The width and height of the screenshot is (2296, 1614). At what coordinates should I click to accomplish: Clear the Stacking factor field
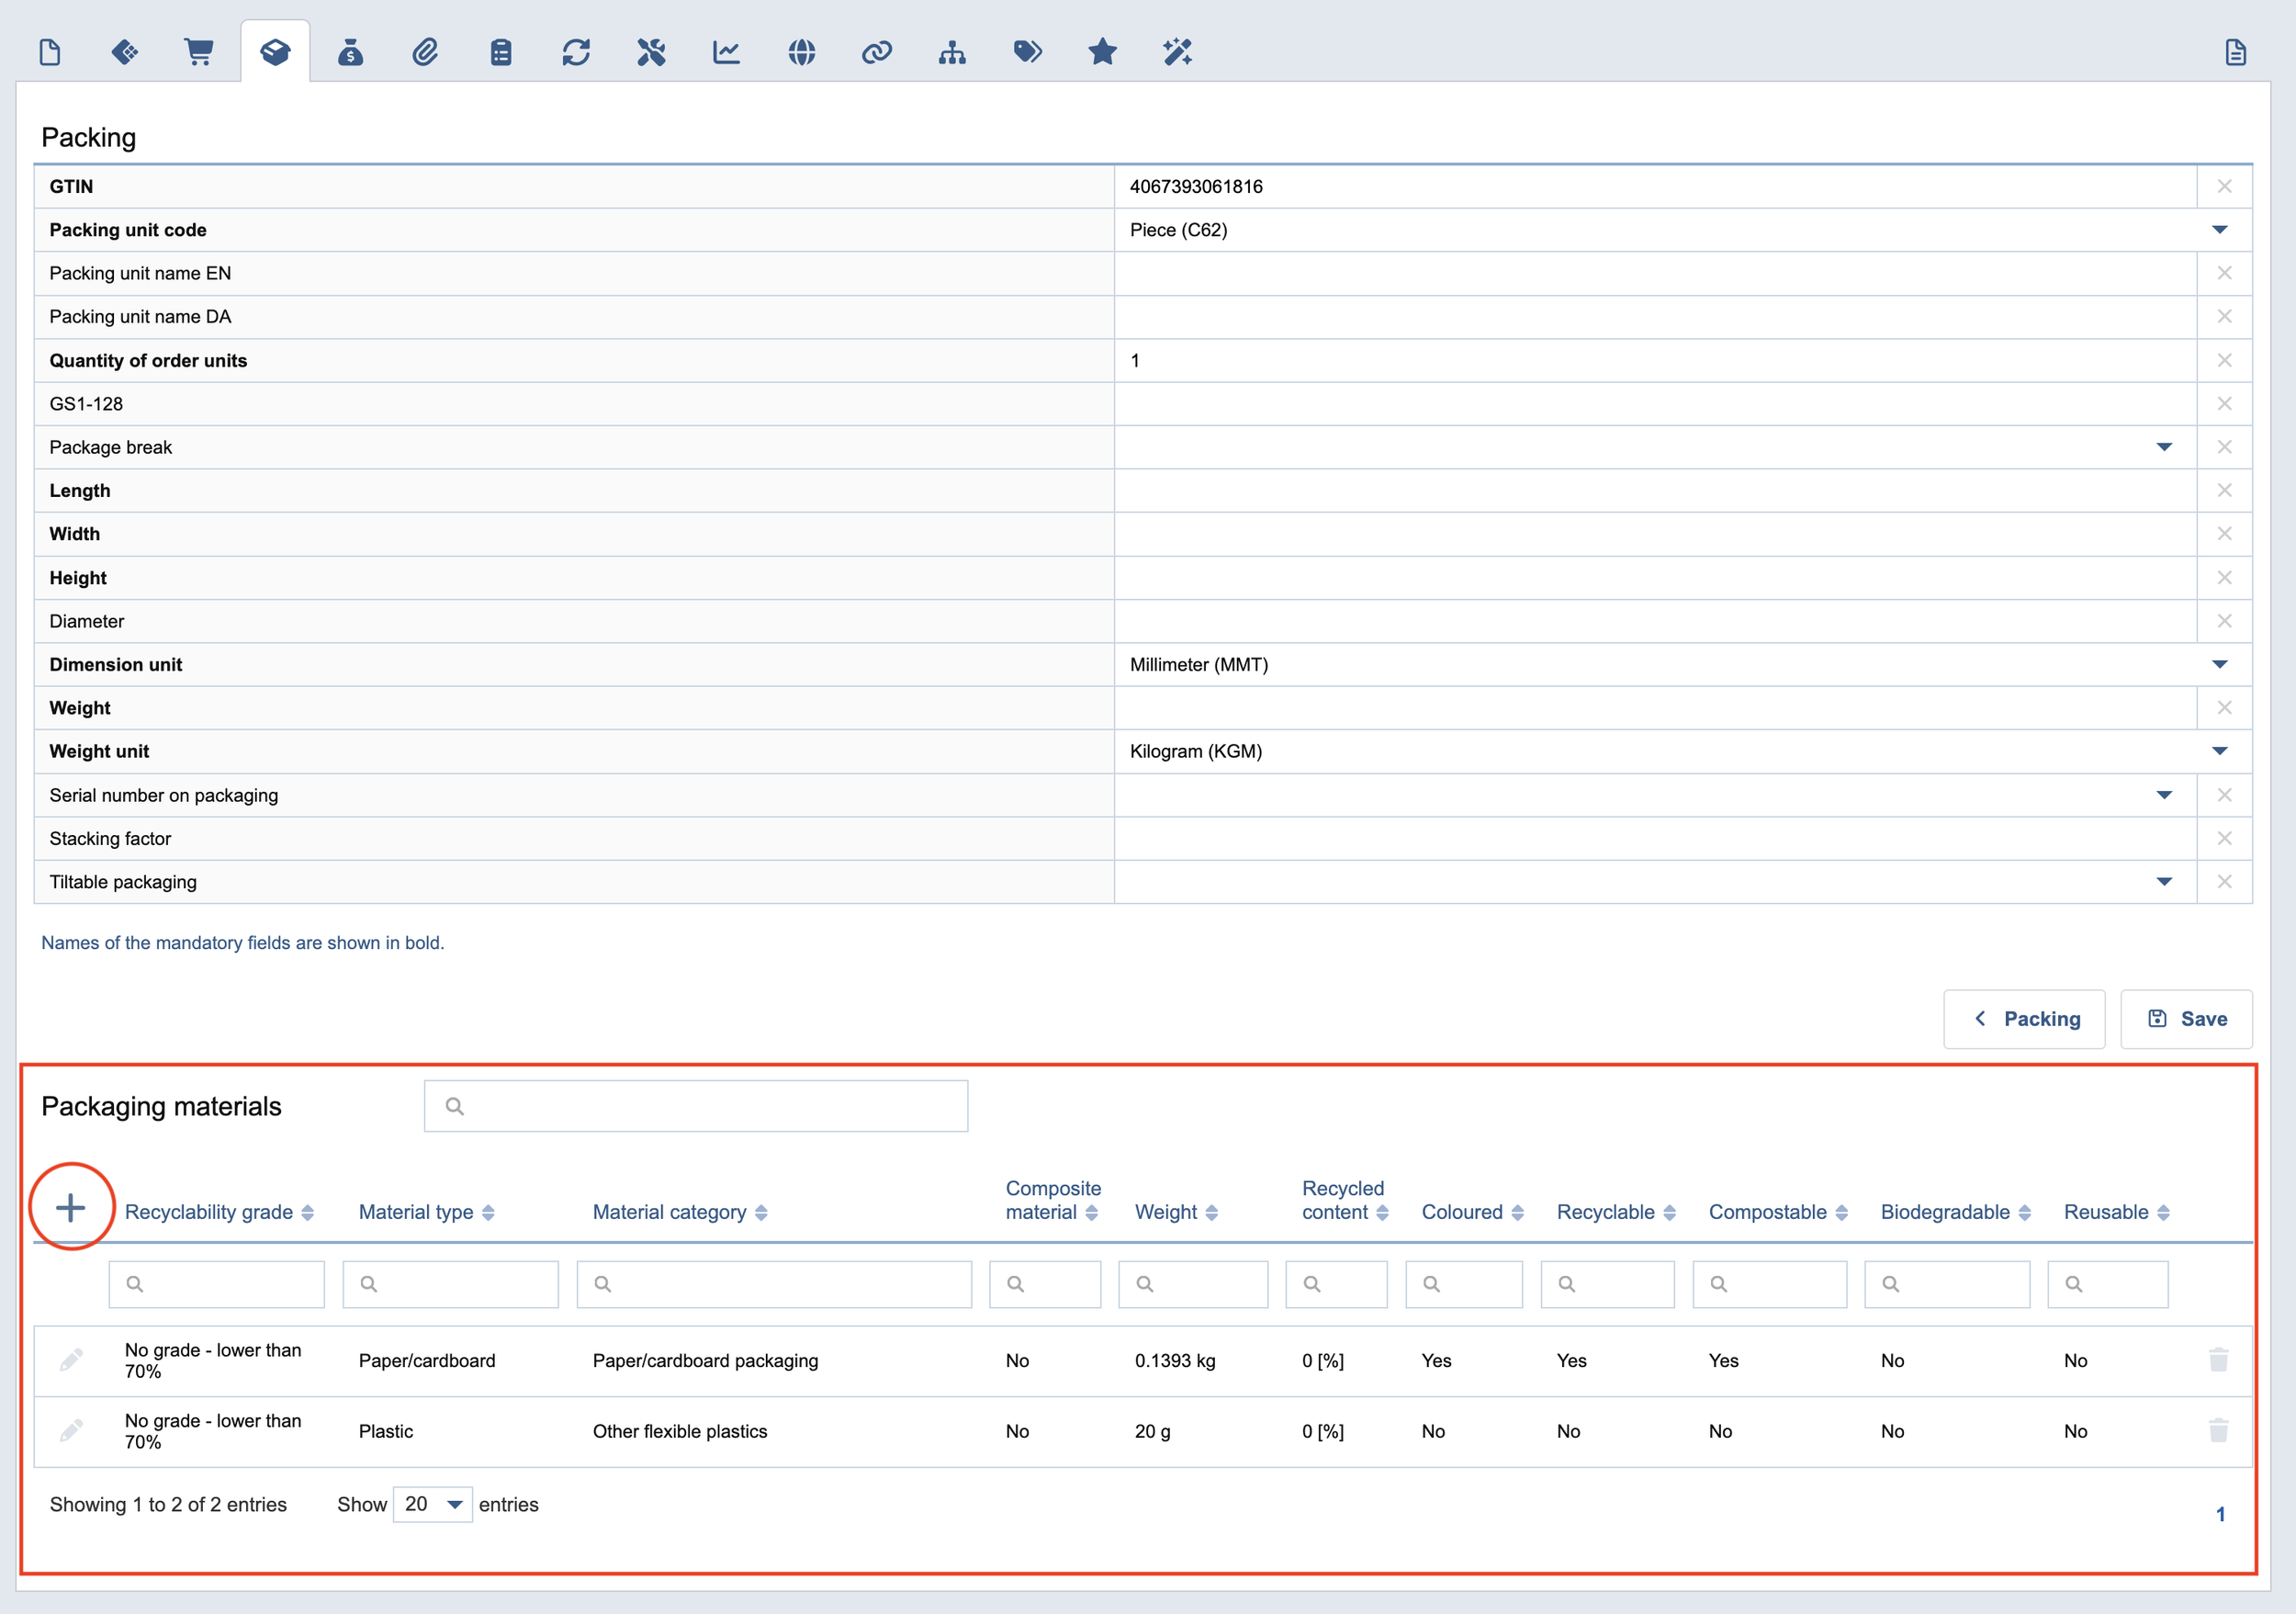[2224, 838]
